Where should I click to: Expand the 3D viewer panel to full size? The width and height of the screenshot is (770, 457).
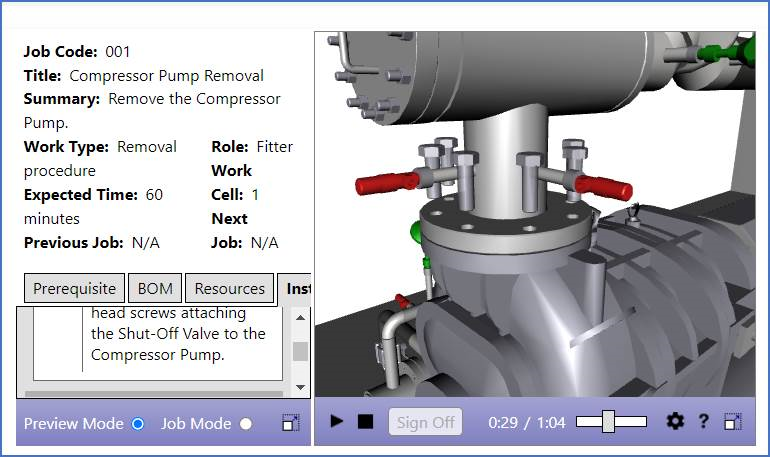(x=733, y=422)
